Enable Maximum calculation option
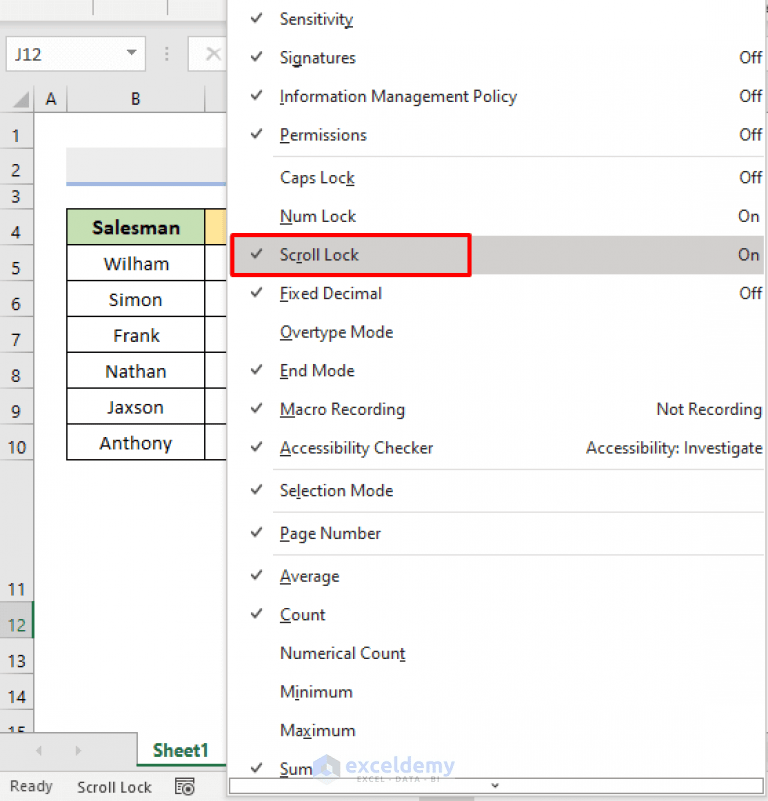Viewport: 768px width, 801px height. tap(496, 731)
